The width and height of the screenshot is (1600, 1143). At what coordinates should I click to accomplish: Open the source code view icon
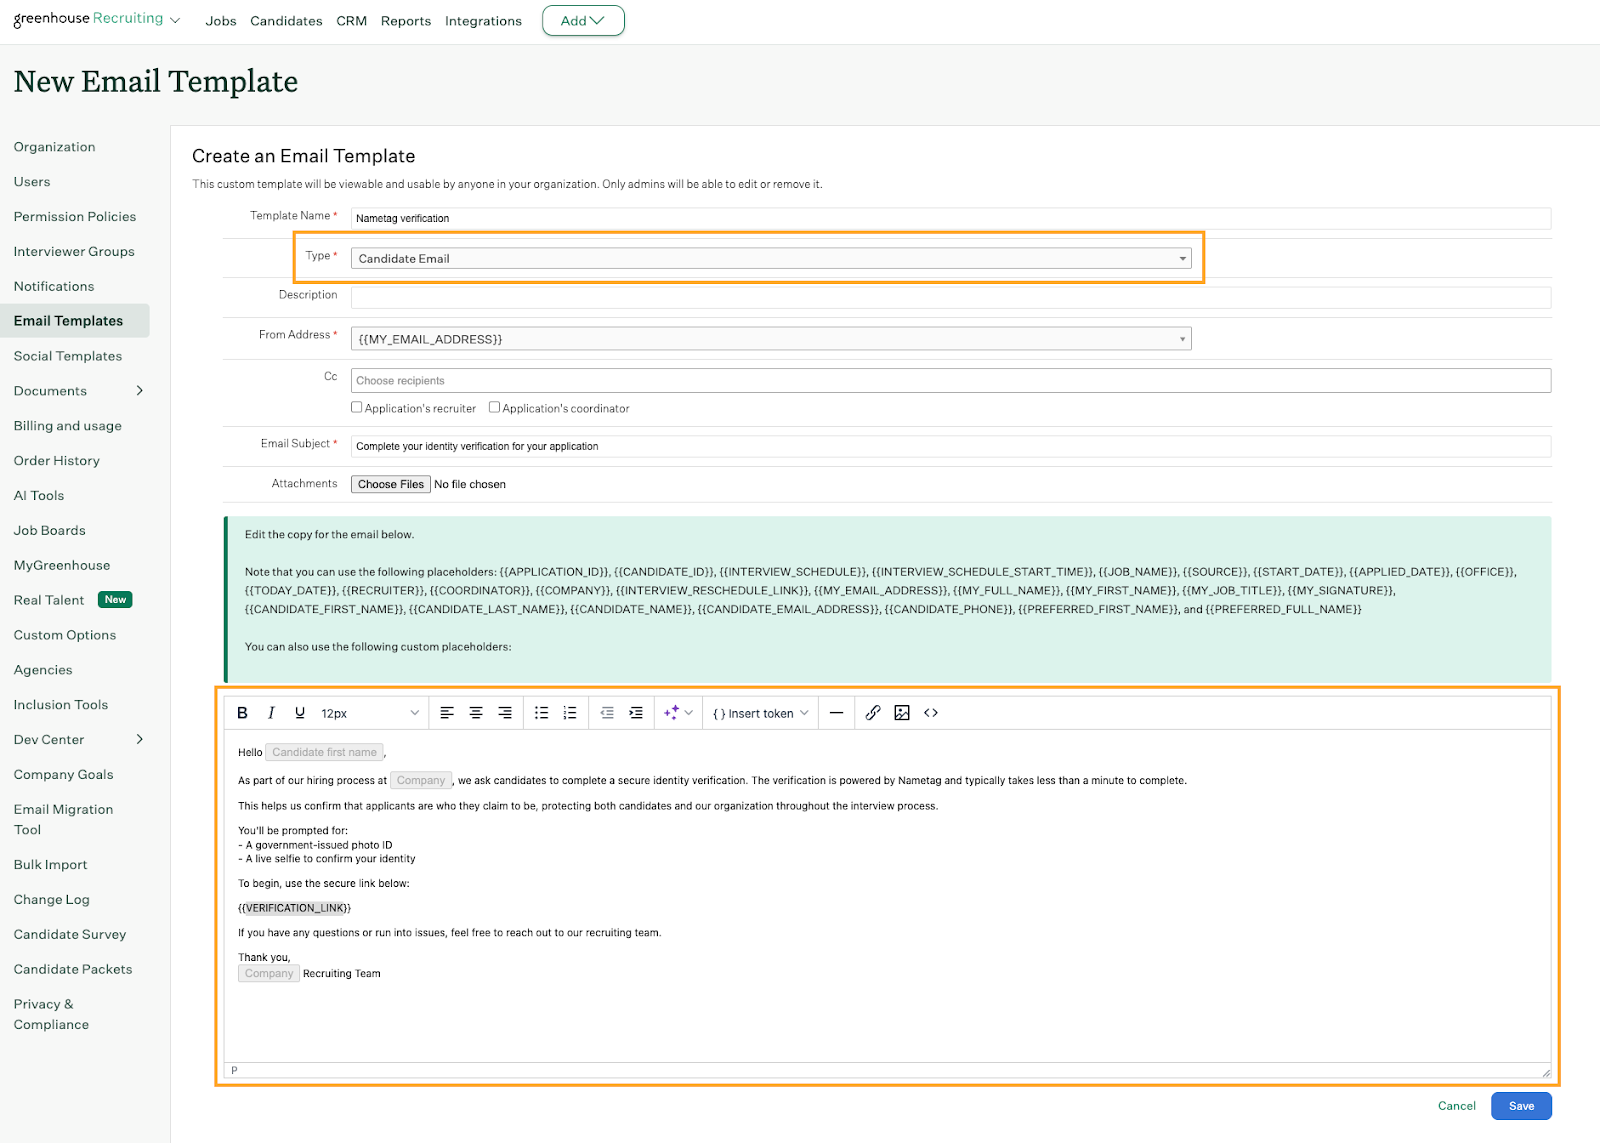click(x=931, y=713)
